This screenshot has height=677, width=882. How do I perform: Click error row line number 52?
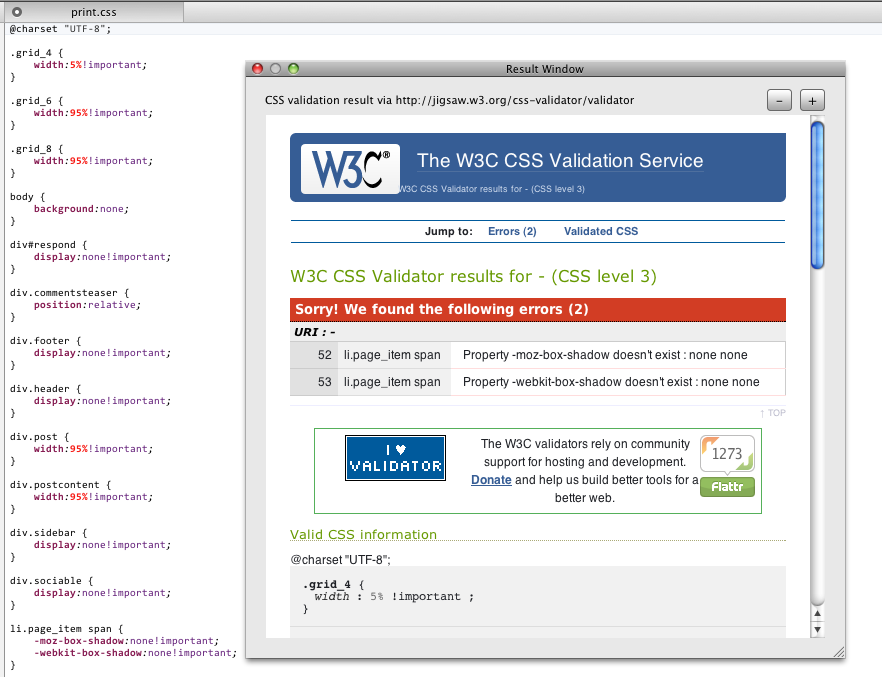pyautogui.click(x=325, y=355)
